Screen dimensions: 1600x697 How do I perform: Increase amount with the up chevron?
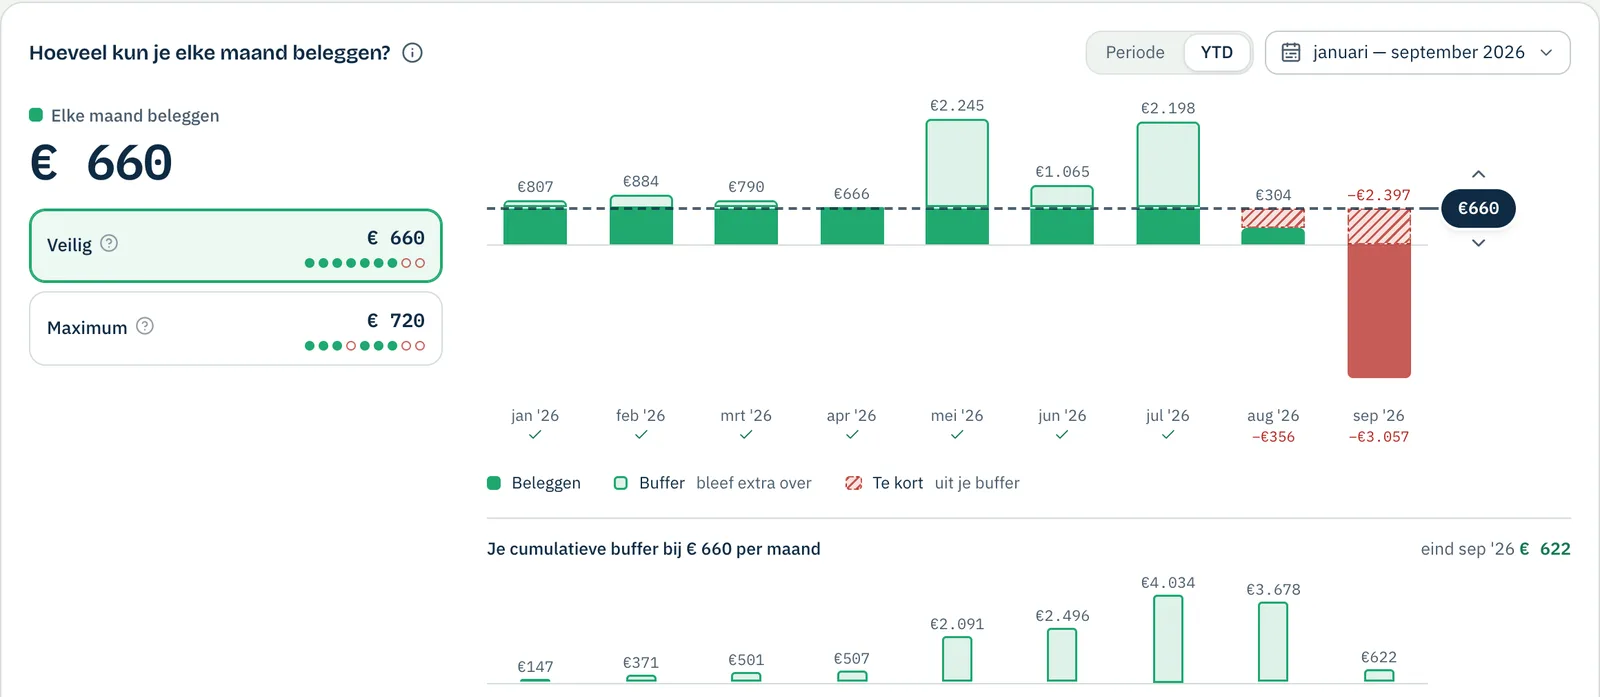pyautogui.click(x=1478, y=174)
